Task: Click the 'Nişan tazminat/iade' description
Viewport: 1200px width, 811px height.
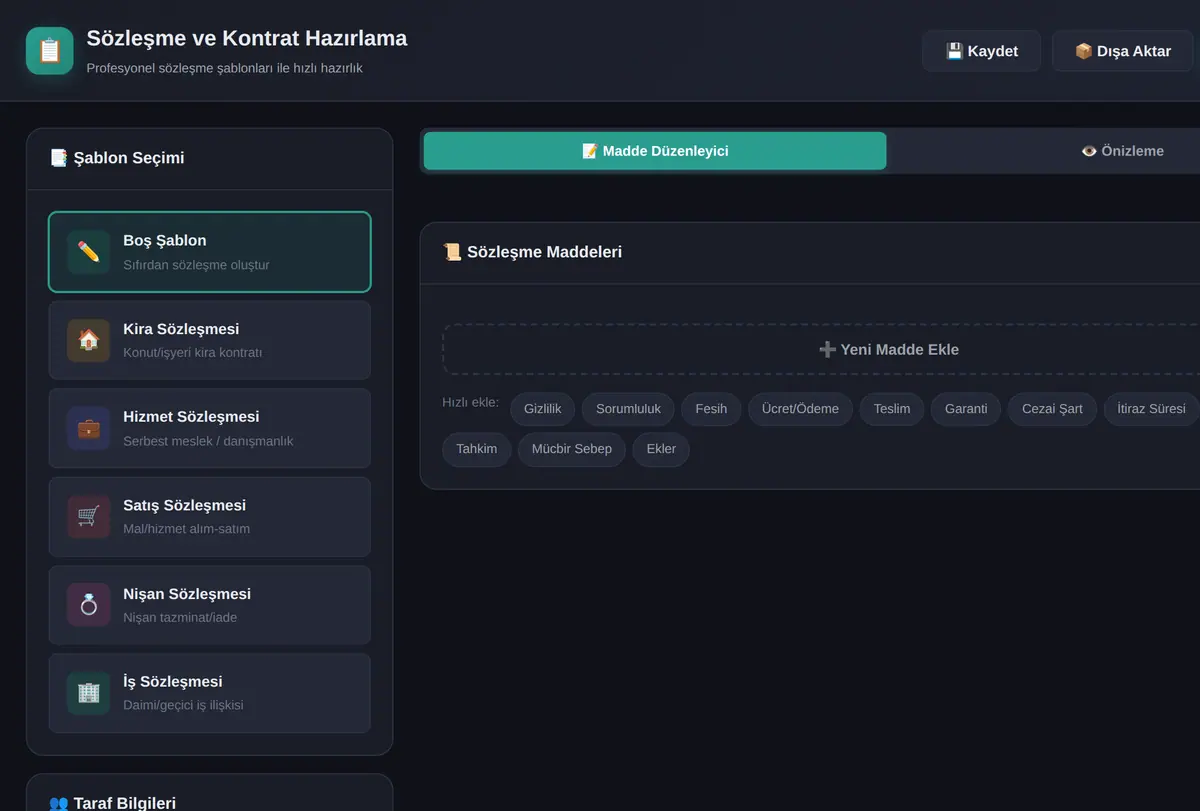Action: (180, 617)
